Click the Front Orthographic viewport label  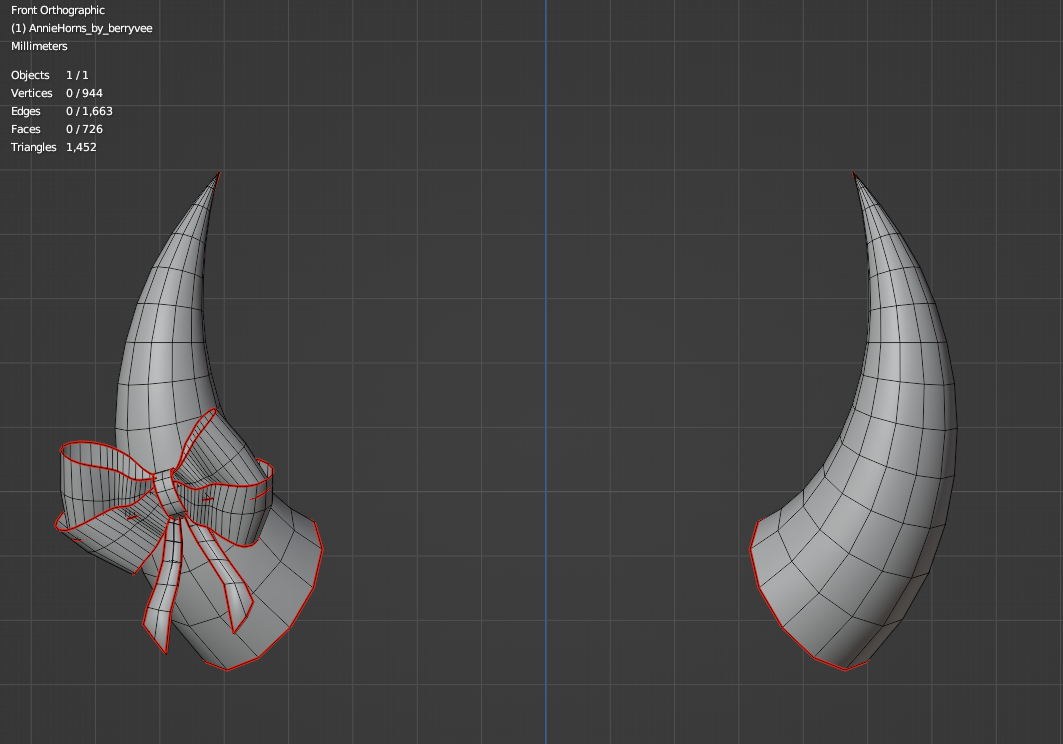tap(57, 10)
